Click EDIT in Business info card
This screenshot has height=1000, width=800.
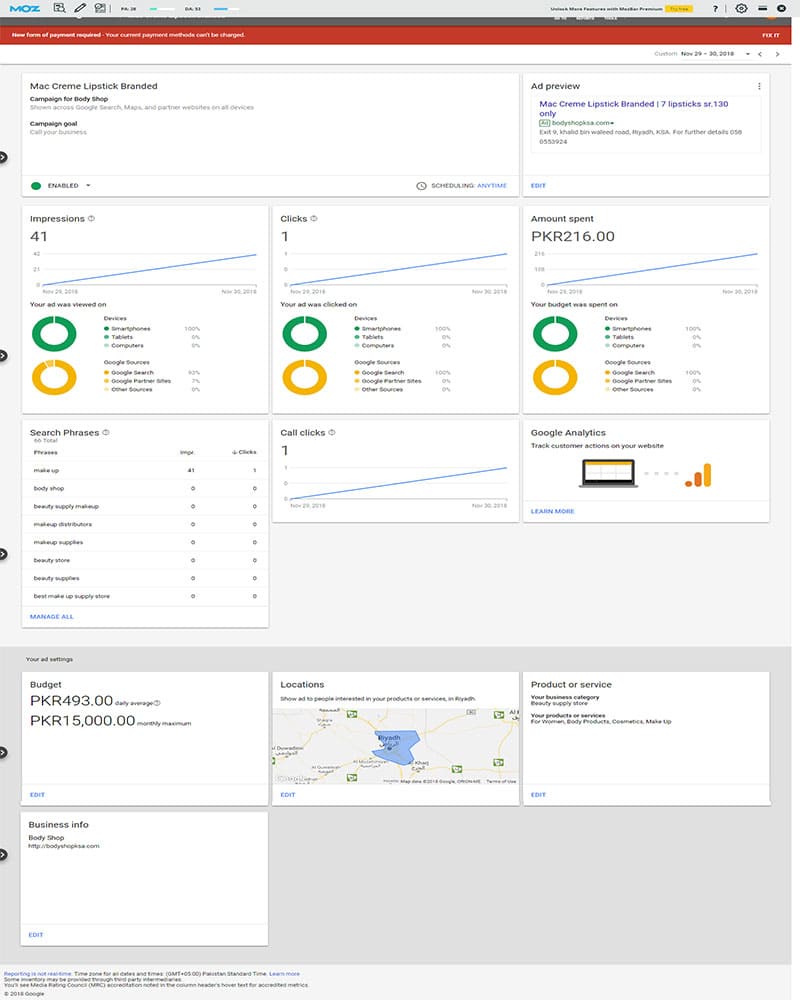point(36,935)
